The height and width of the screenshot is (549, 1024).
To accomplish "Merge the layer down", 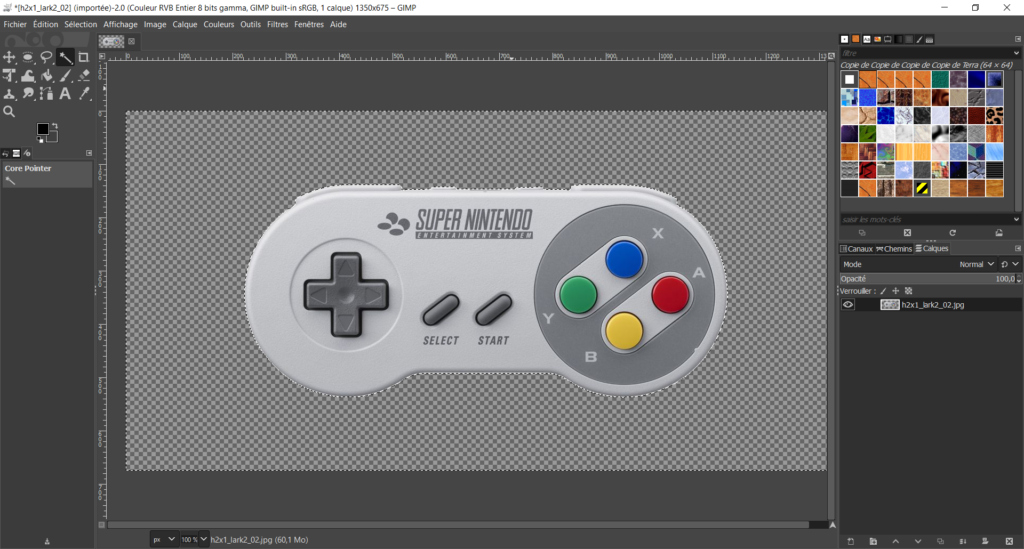I will point(963,541).
